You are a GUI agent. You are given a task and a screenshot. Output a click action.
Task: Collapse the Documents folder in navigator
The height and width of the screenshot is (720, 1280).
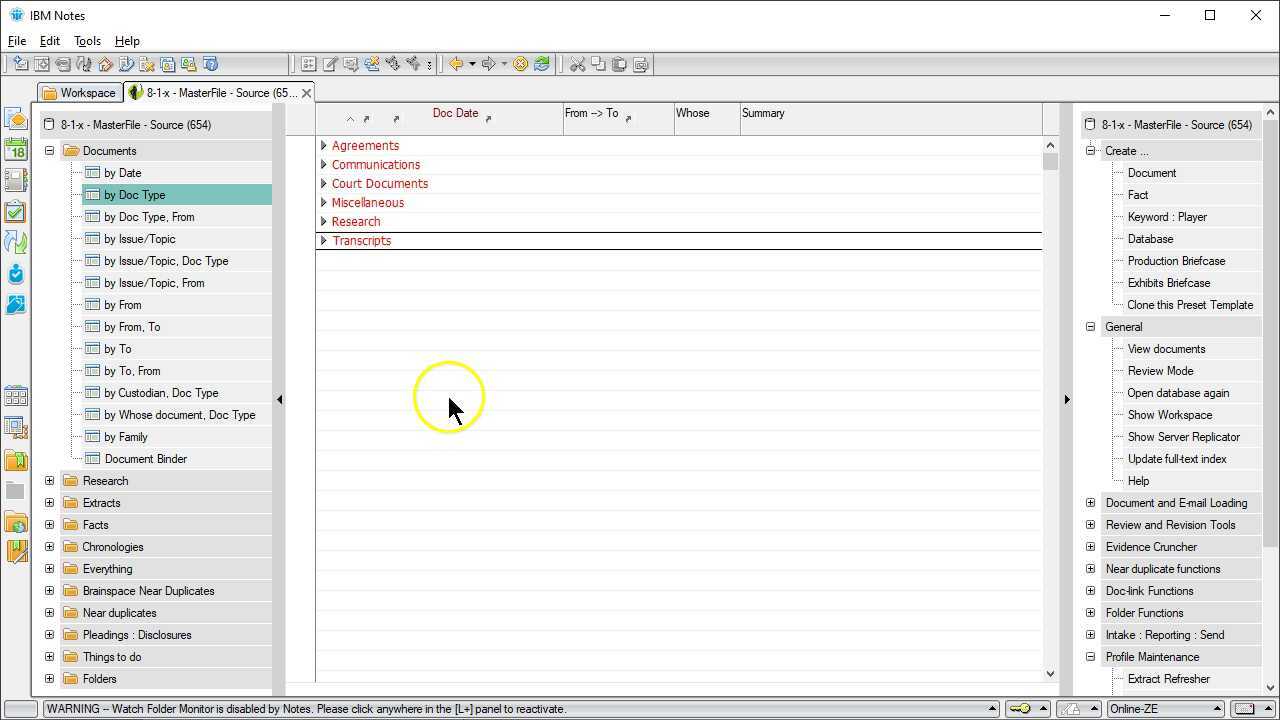click(x=49, y=151)
